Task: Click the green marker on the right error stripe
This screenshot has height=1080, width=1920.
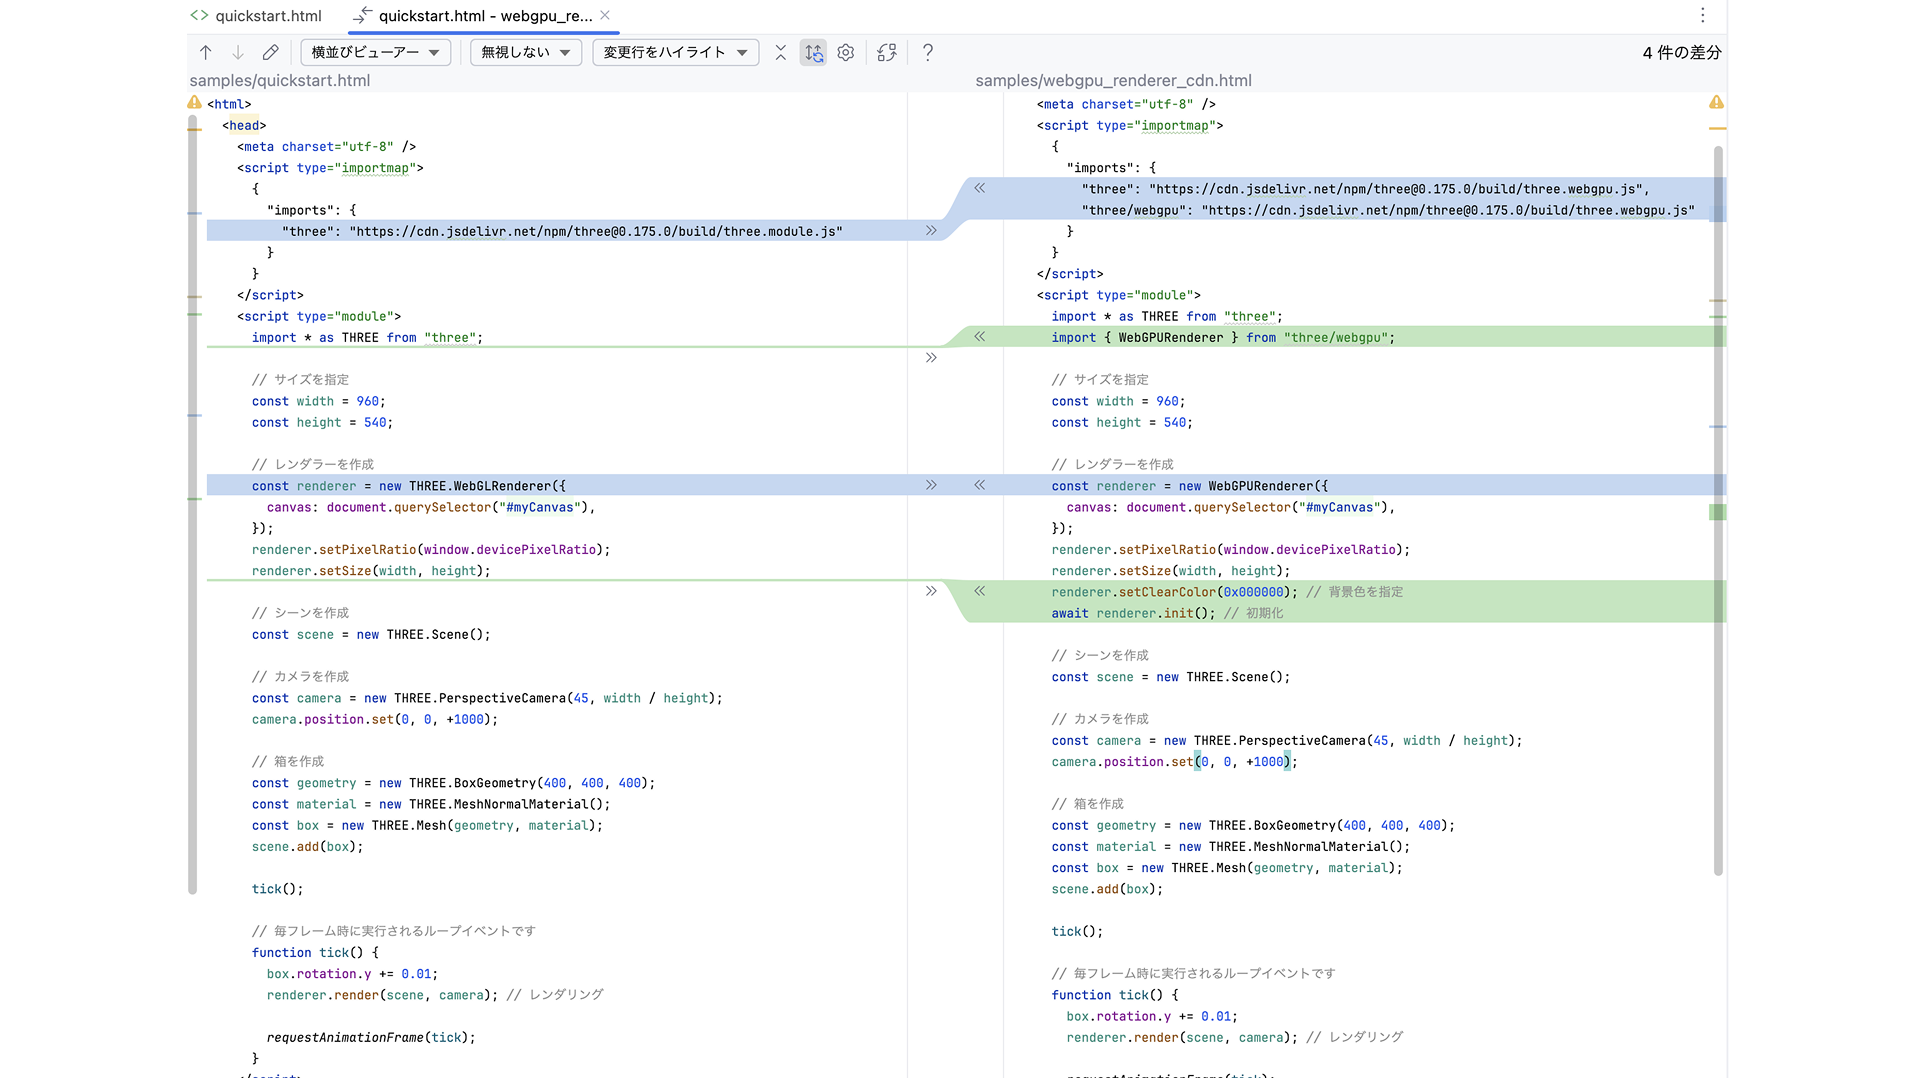Action: tap(1718, 512)
